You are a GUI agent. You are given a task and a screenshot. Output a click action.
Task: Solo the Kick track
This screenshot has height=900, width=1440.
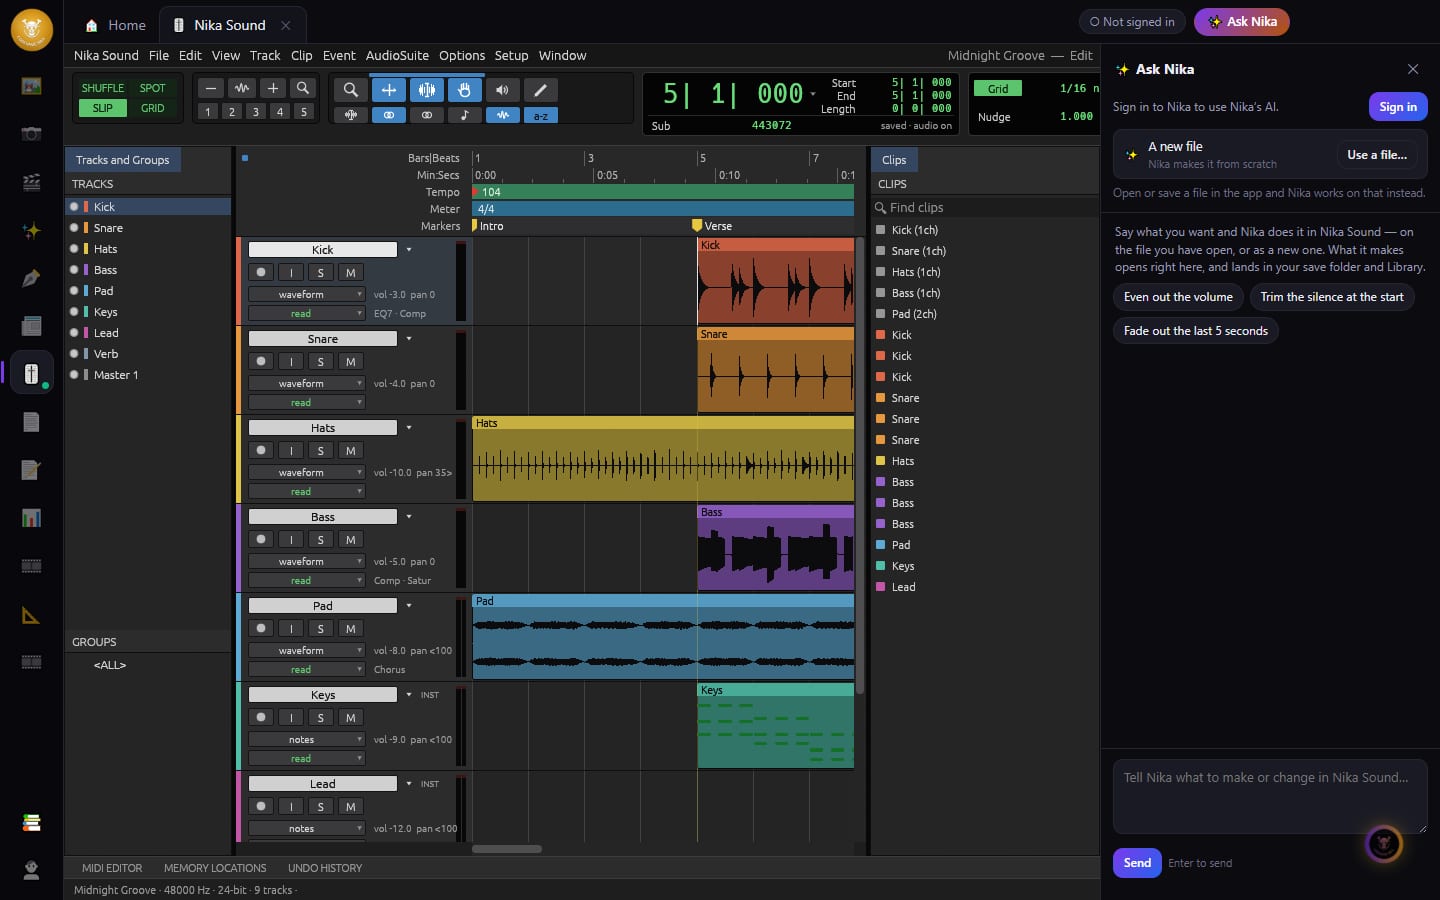click(320, 272)
